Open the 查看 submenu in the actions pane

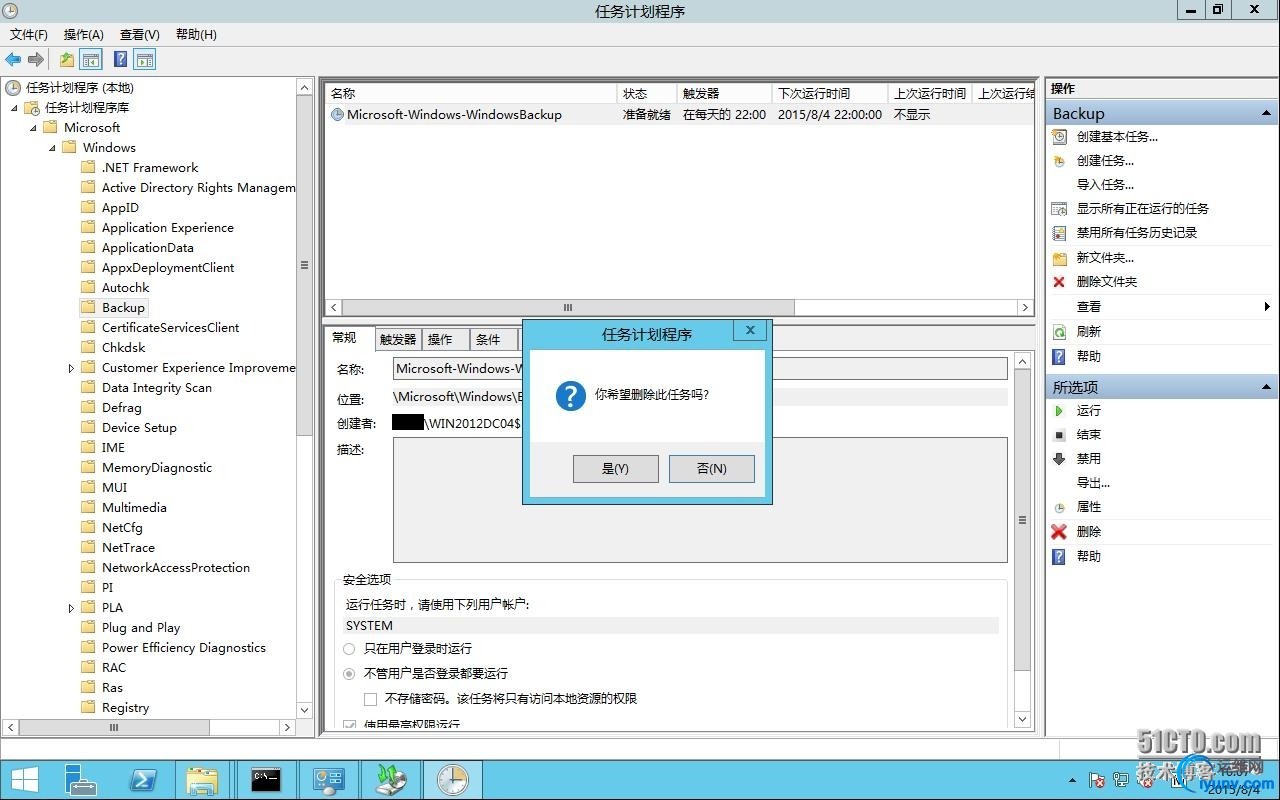(x=1088, y=307)
